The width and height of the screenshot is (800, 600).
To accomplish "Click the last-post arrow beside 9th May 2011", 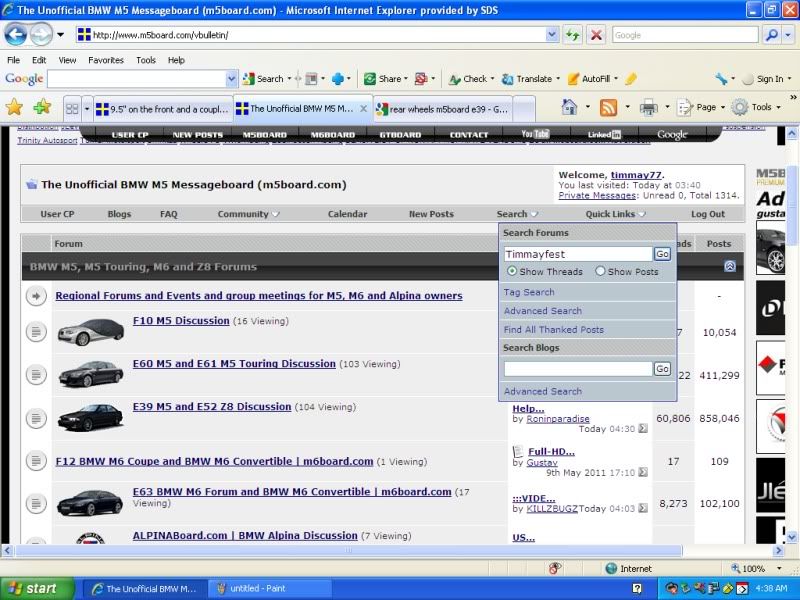I will click(x=643, y=472).
